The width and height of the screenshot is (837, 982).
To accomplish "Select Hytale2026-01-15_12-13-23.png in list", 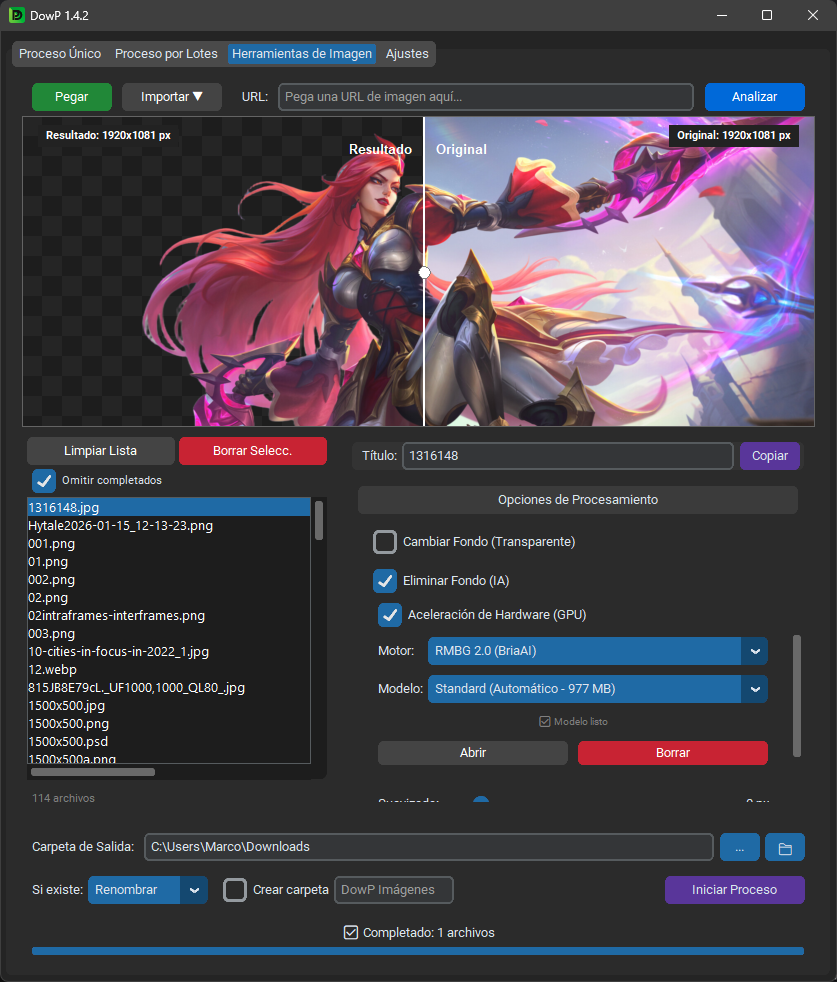I will point(169,525).
